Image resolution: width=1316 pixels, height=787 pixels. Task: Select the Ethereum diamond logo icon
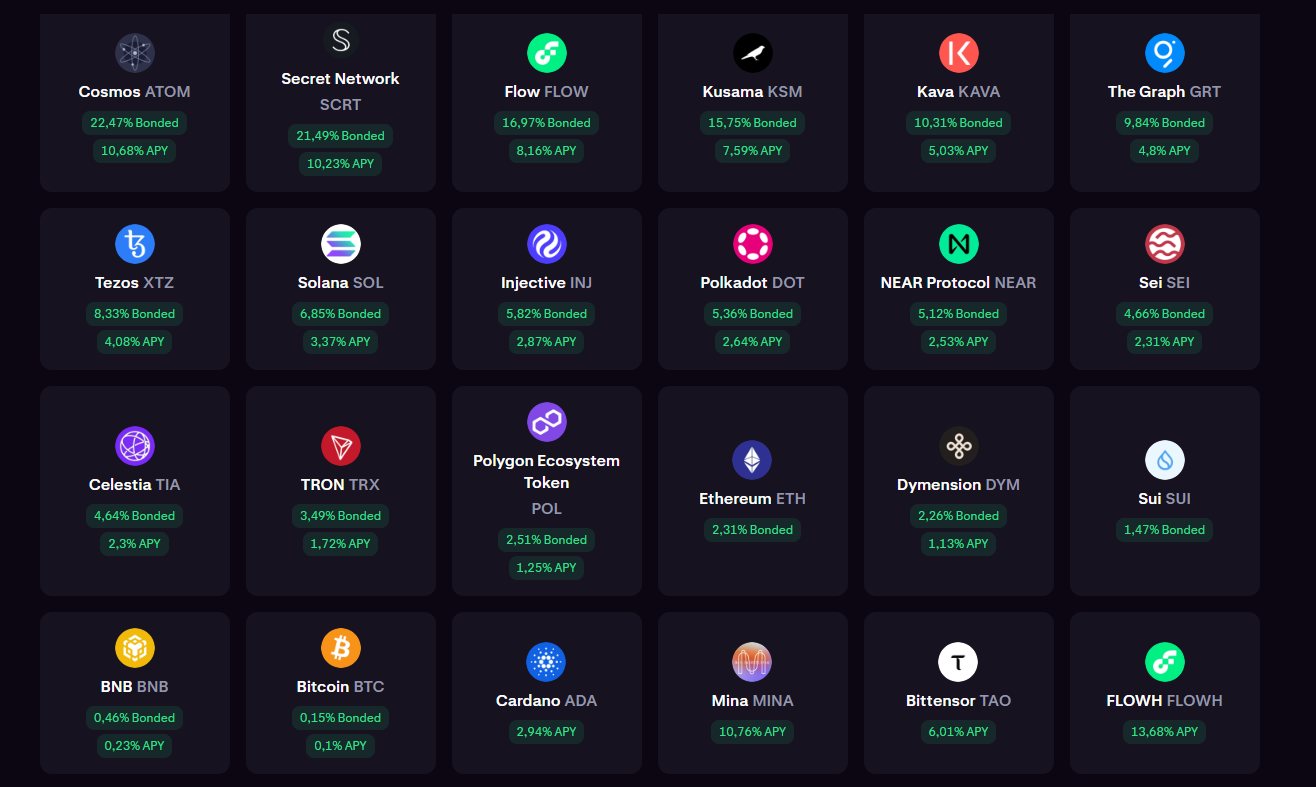pyautogui.click(x=752, y=460)
